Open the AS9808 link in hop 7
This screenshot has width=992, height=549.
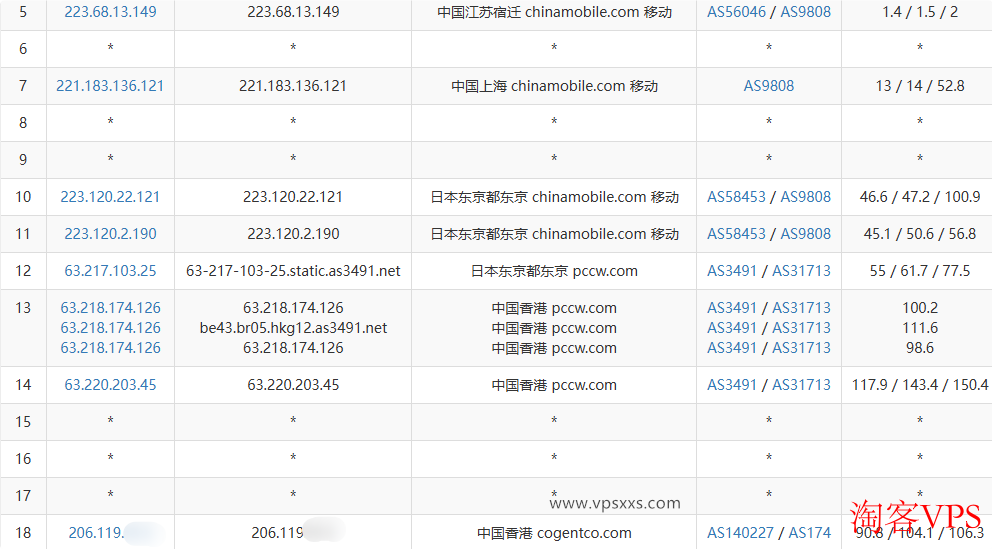point(769,86)
